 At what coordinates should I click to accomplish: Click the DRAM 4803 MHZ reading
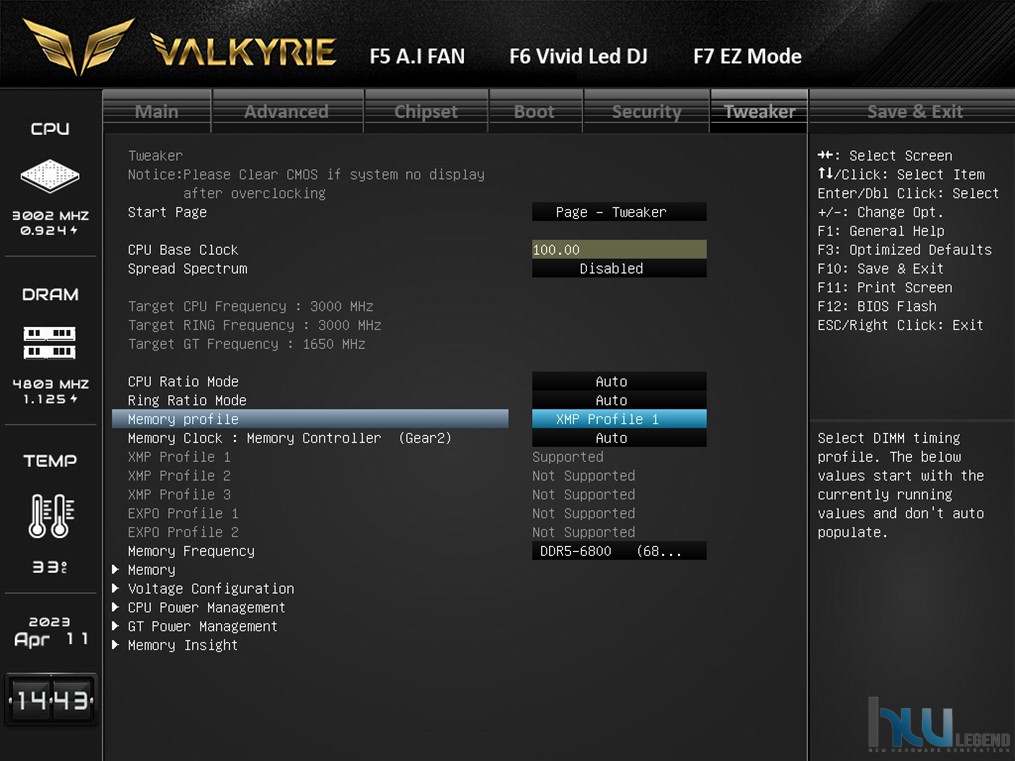[x=50, y=384]
